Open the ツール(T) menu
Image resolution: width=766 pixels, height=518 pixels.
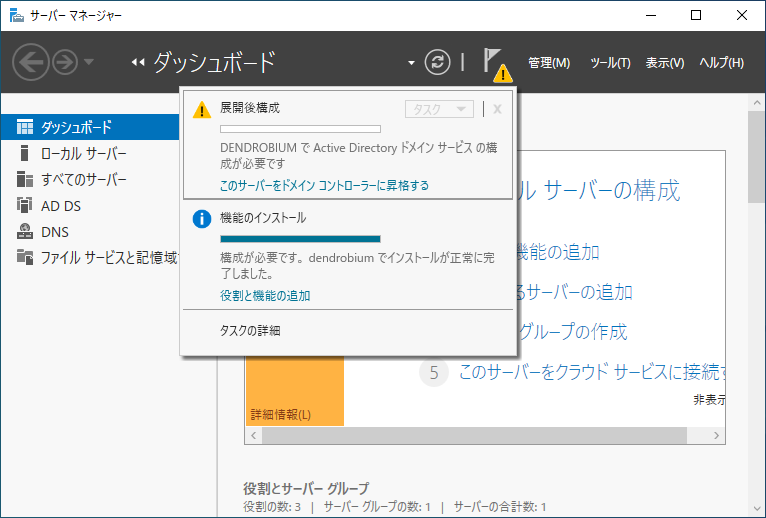pos(610,63)
